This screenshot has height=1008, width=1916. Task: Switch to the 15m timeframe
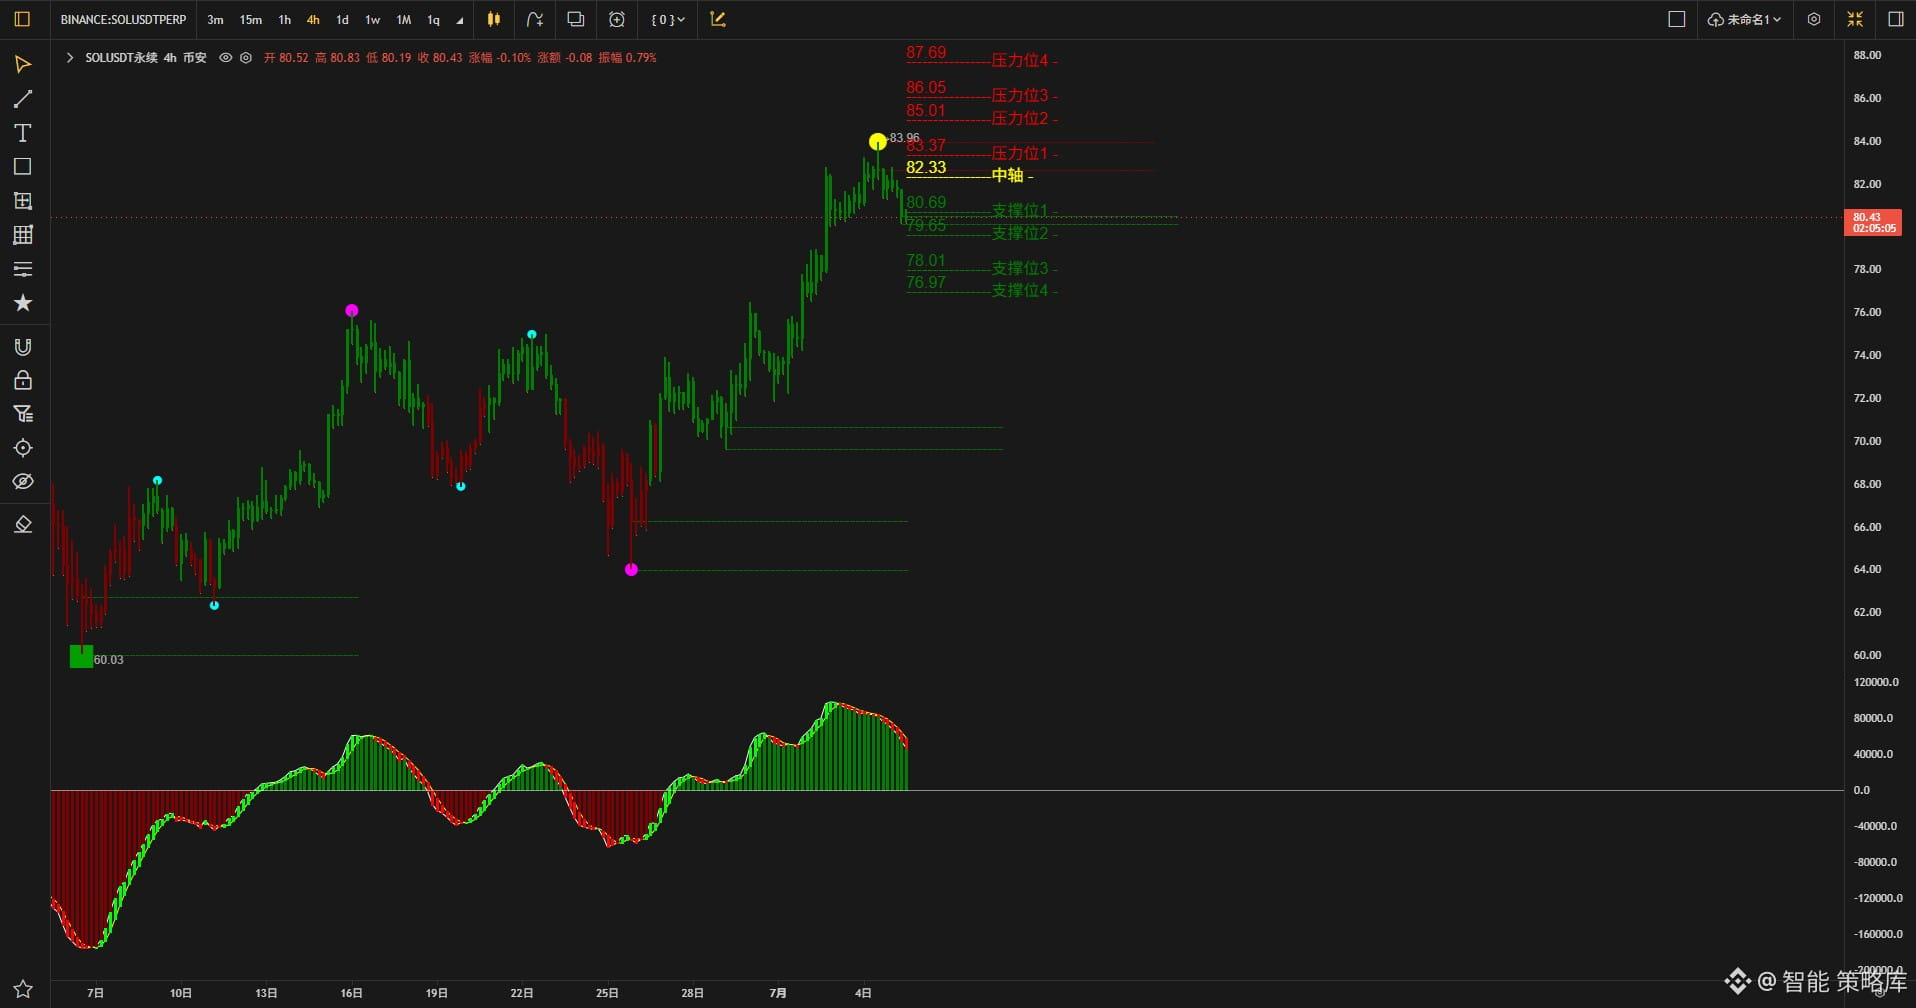pyautogui.click(x=251, y=20)
